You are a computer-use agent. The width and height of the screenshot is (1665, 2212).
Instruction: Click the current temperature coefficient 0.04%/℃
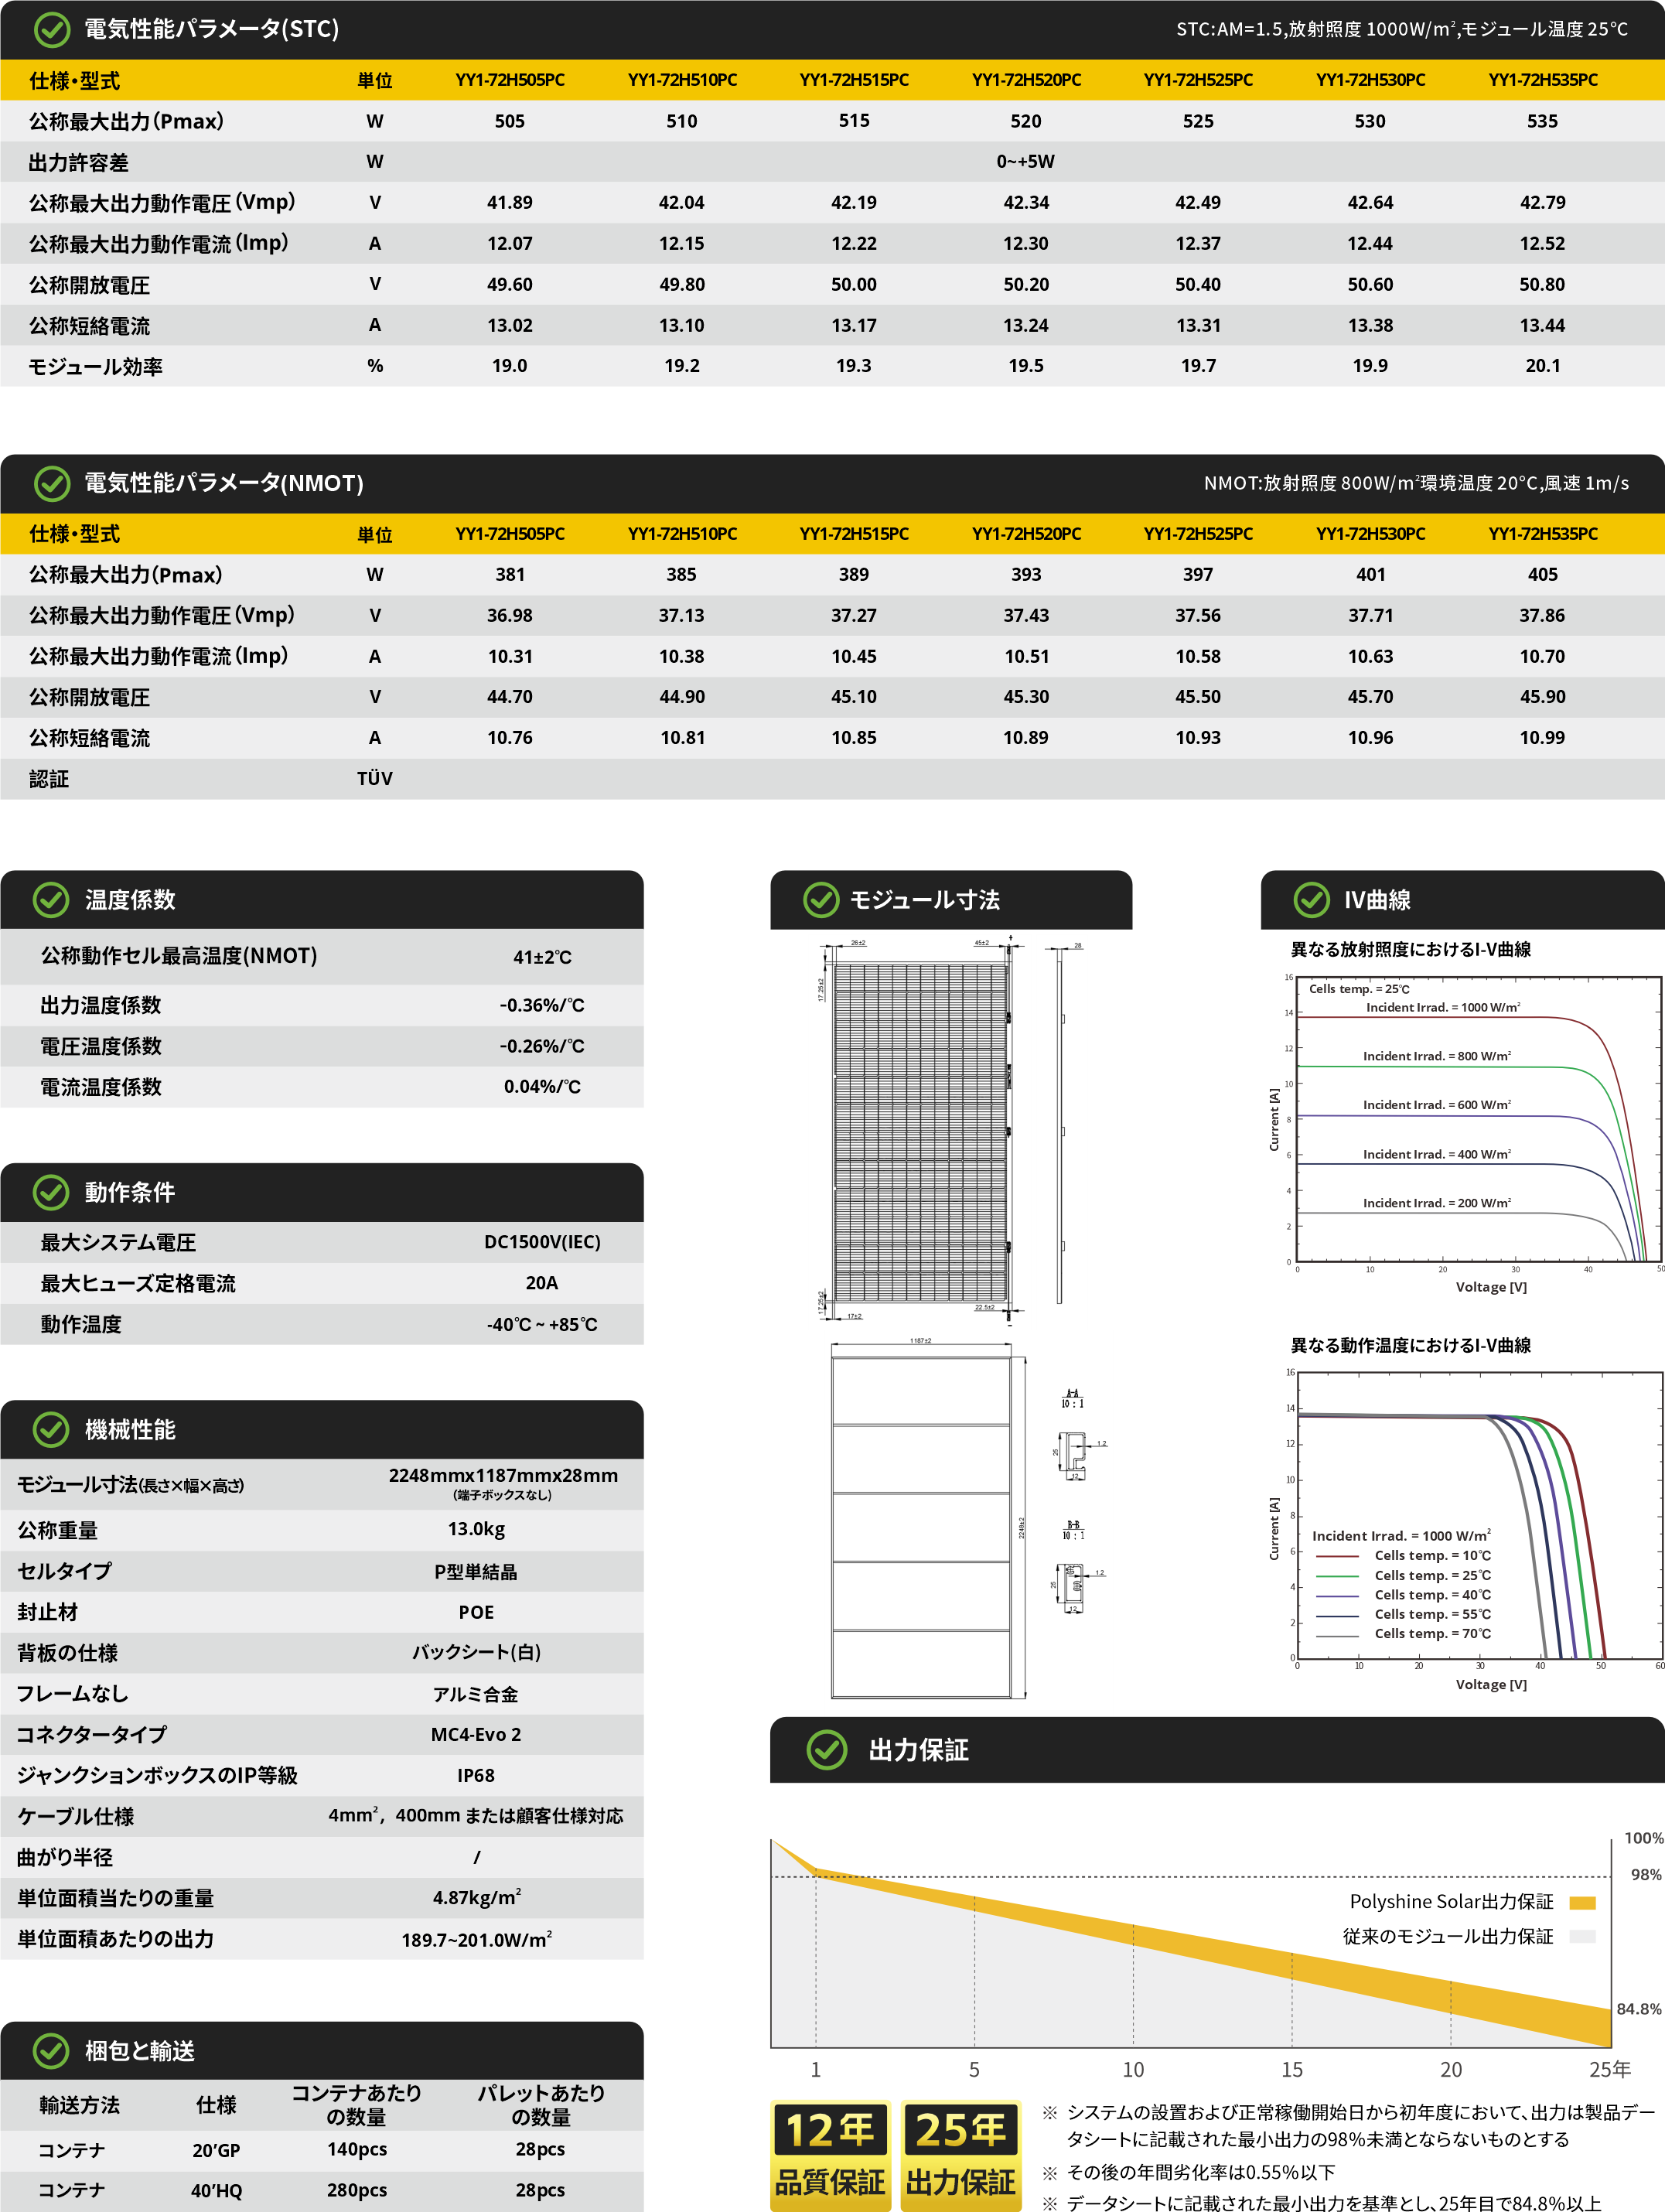542,1087
